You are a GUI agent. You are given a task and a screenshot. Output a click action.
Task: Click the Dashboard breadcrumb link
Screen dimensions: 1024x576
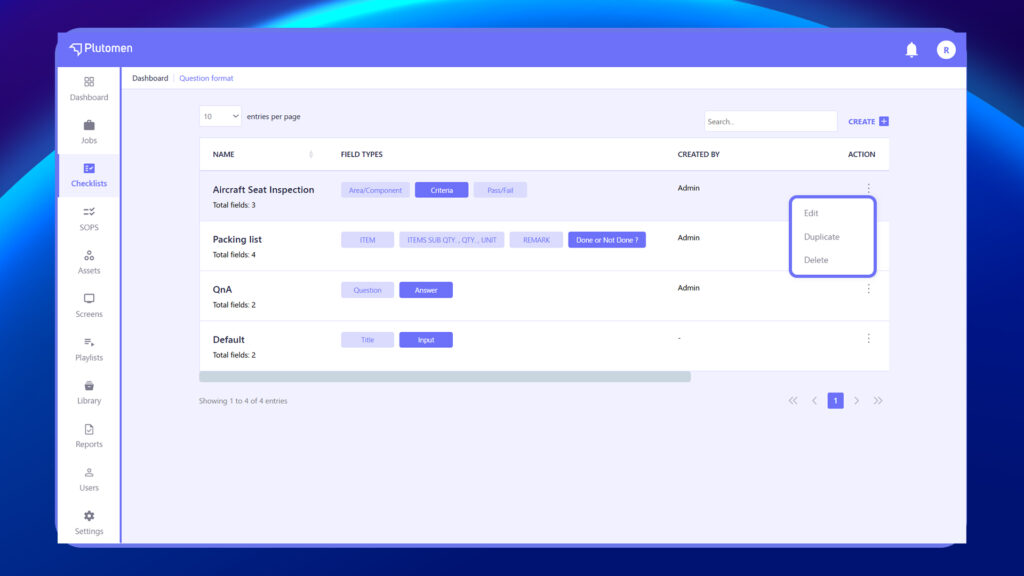point(150,78)
